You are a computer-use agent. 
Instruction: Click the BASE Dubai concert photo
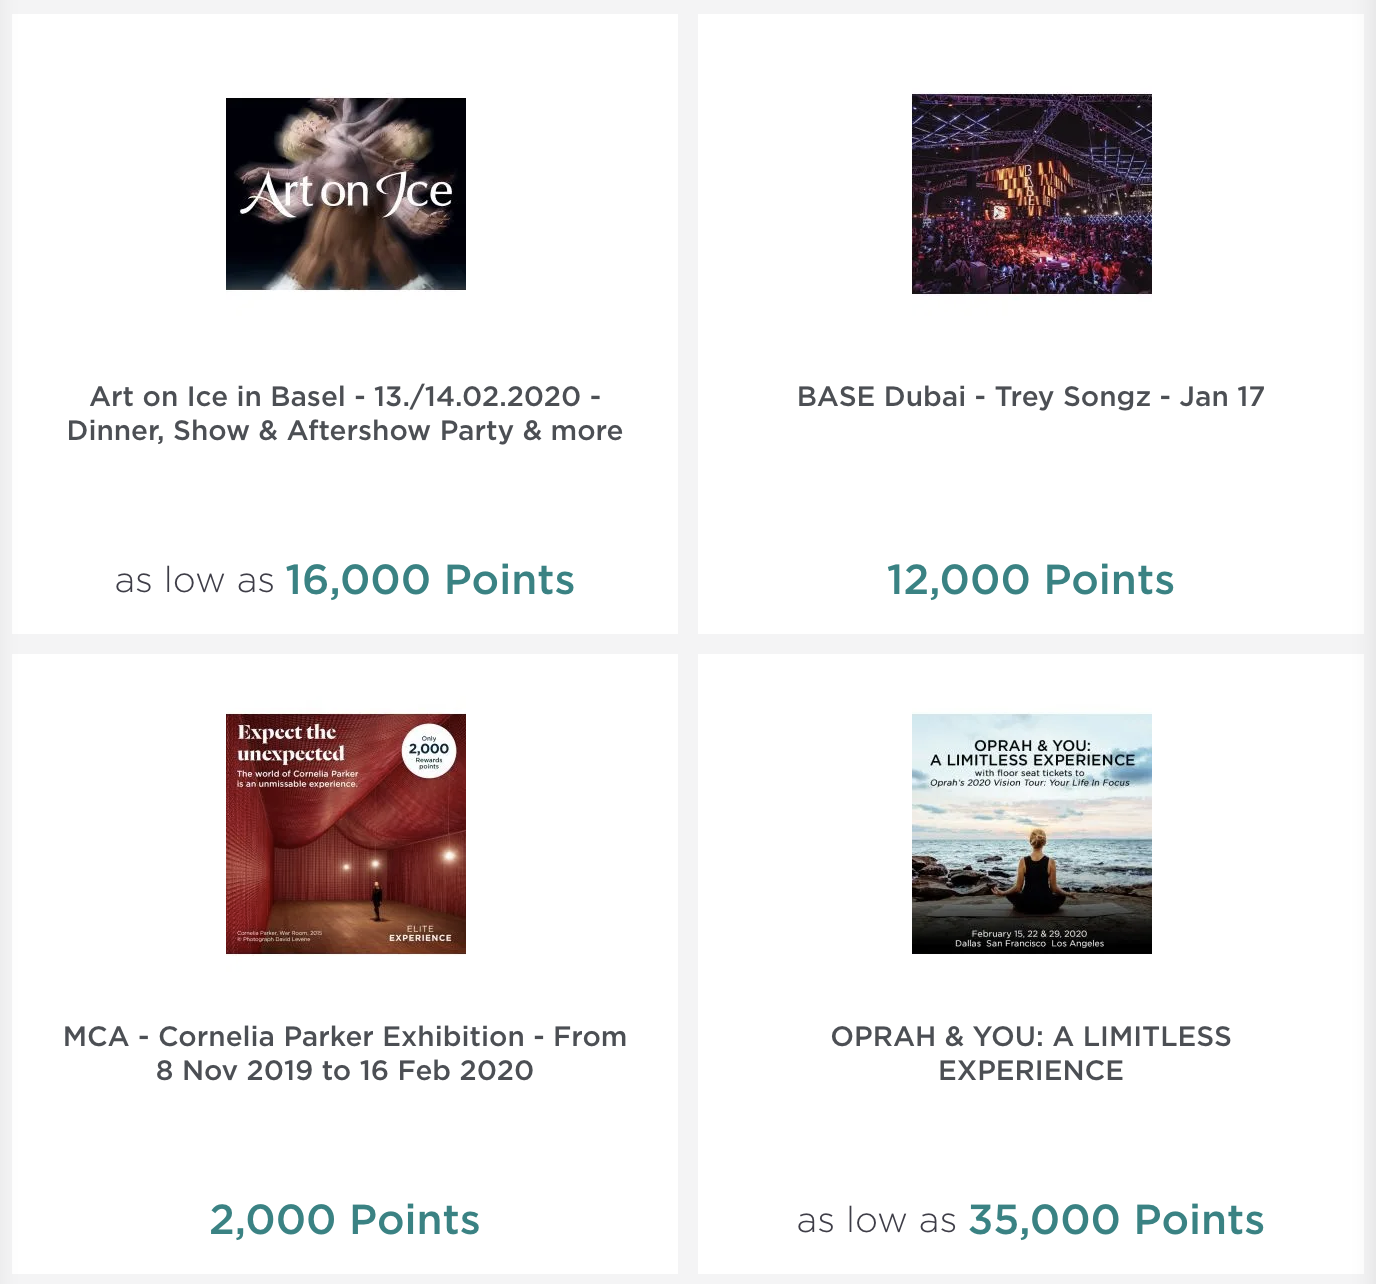pos(1032,194)
